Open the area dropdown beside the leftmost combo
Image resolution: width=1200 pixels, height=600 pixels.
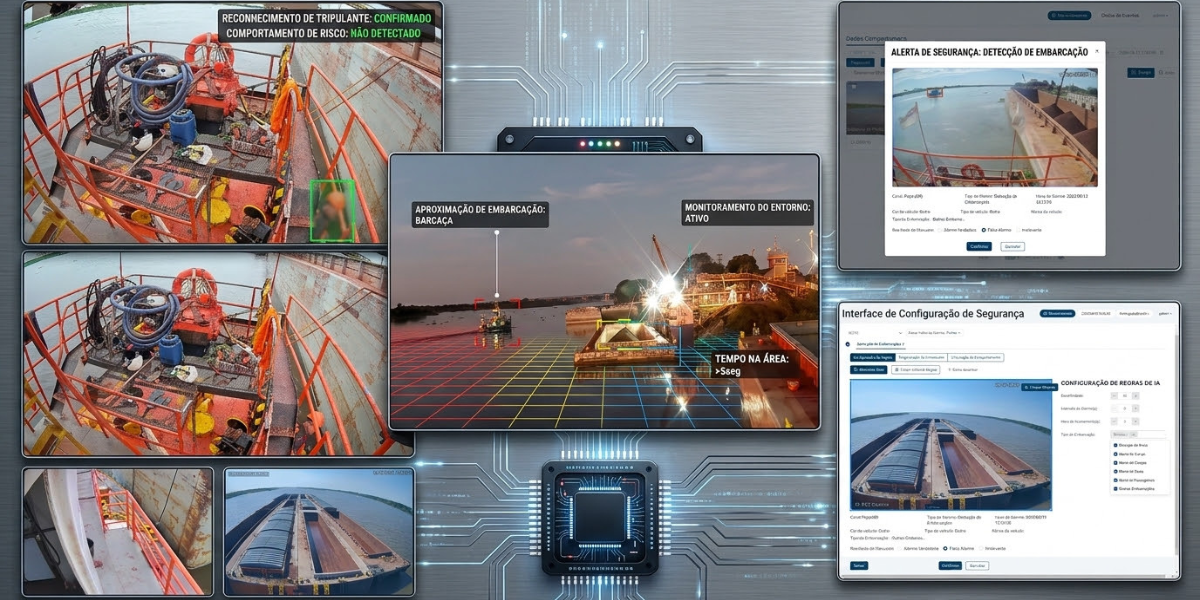tap(934, 332)
